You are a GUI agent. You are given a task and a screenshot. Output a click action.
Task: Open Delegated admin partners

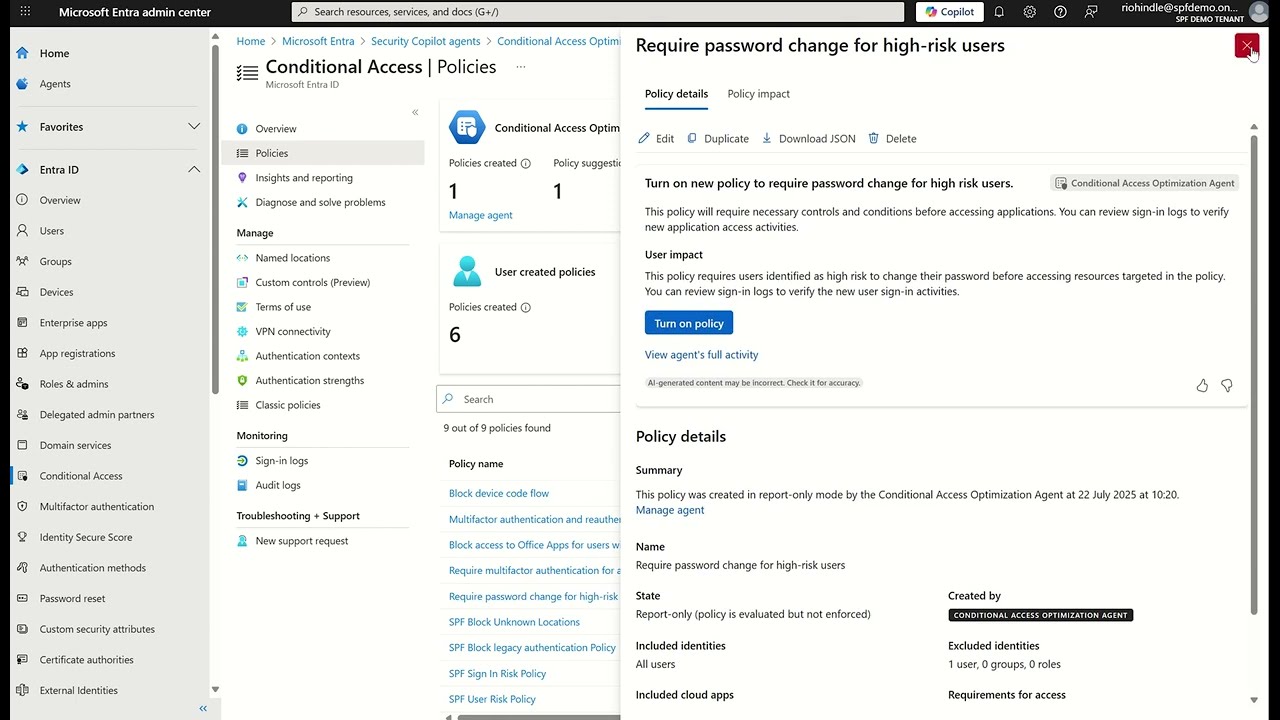pyautogui.click(x=97, y=415)
